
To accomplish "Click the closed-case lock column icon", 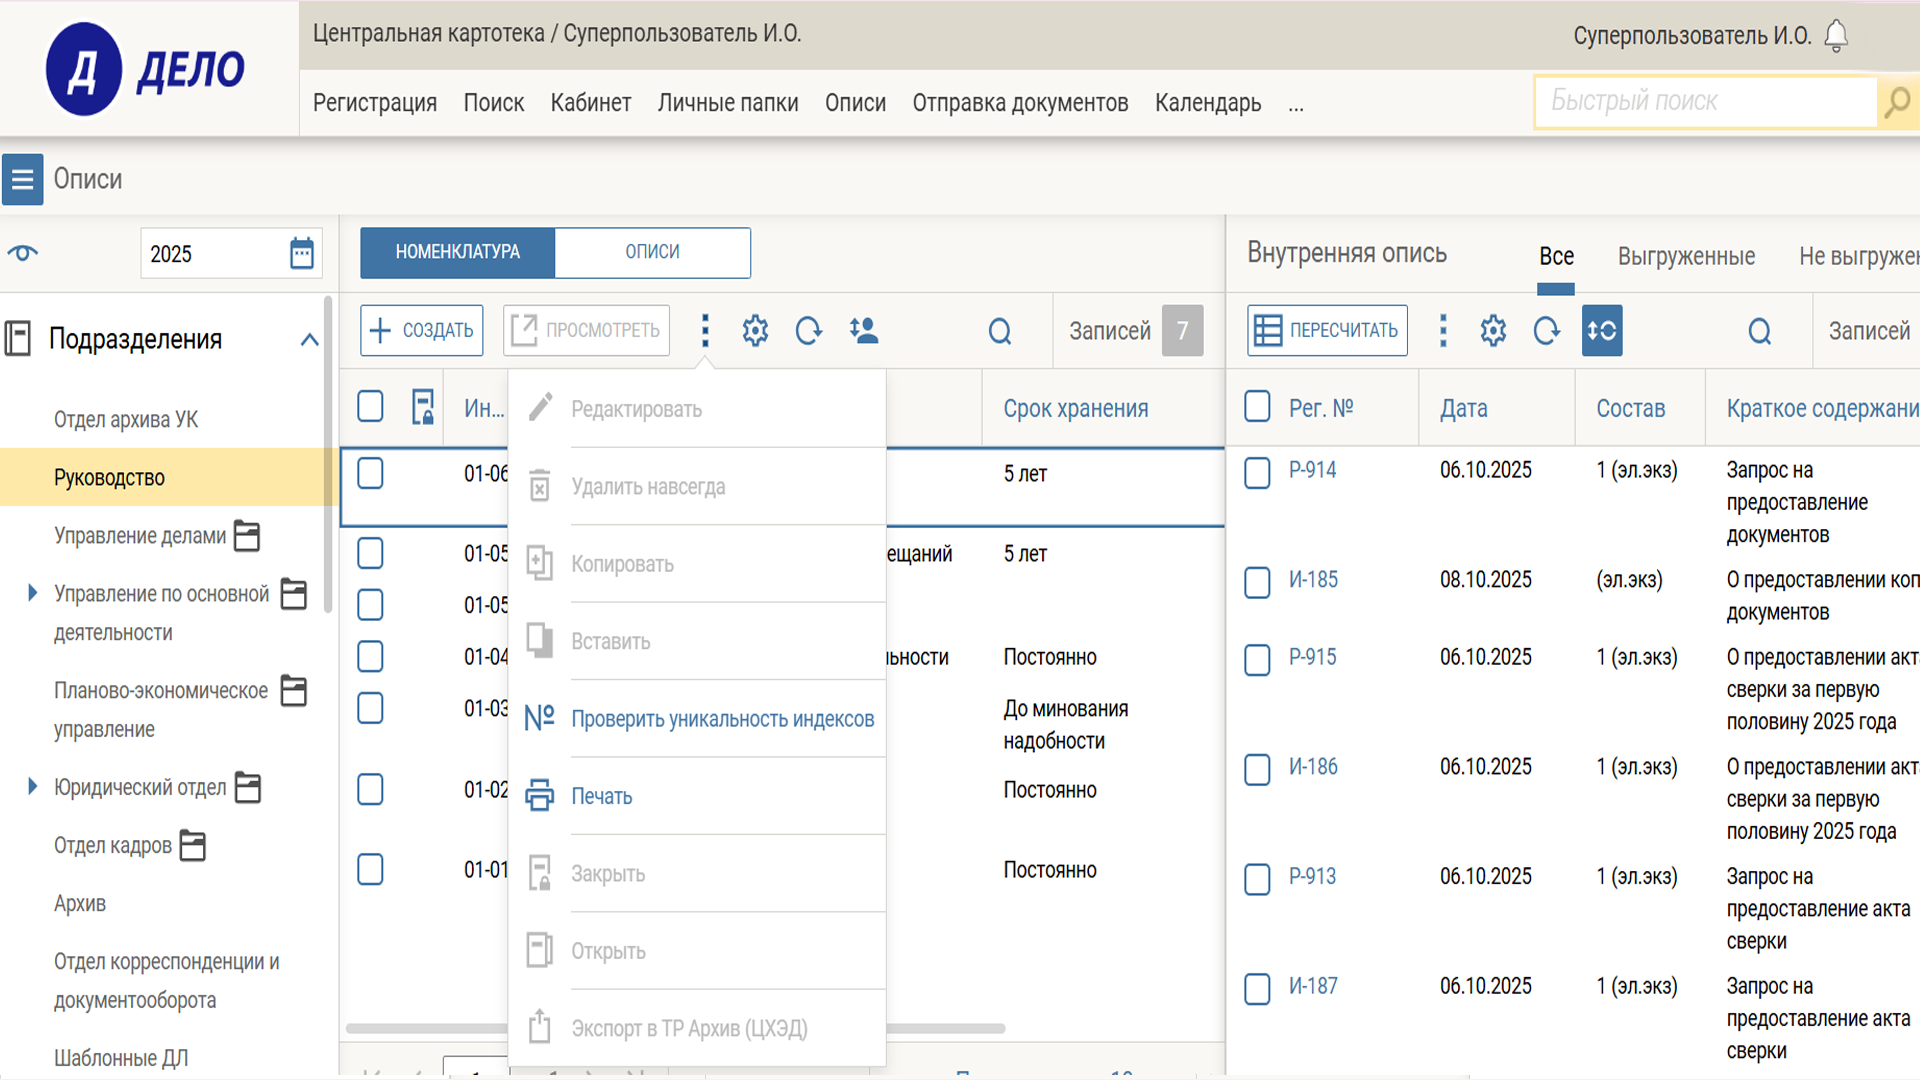I will pos(423,408).
